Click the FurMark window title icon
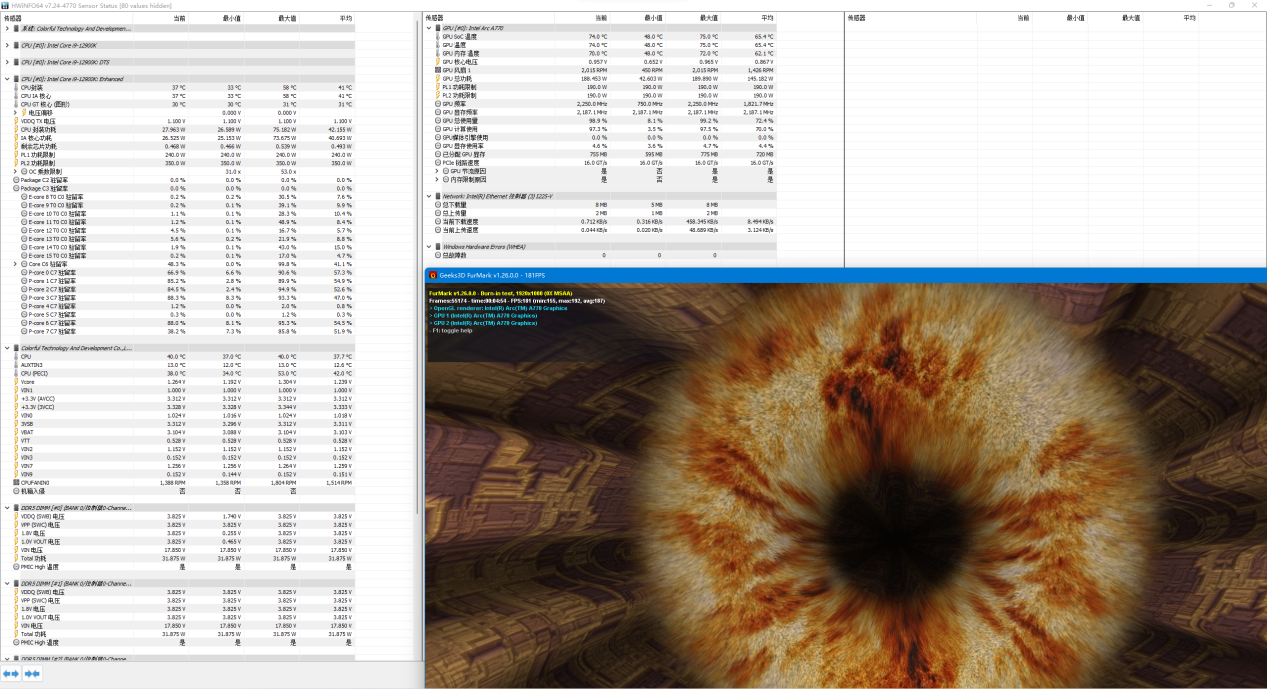 pos(433,275)
